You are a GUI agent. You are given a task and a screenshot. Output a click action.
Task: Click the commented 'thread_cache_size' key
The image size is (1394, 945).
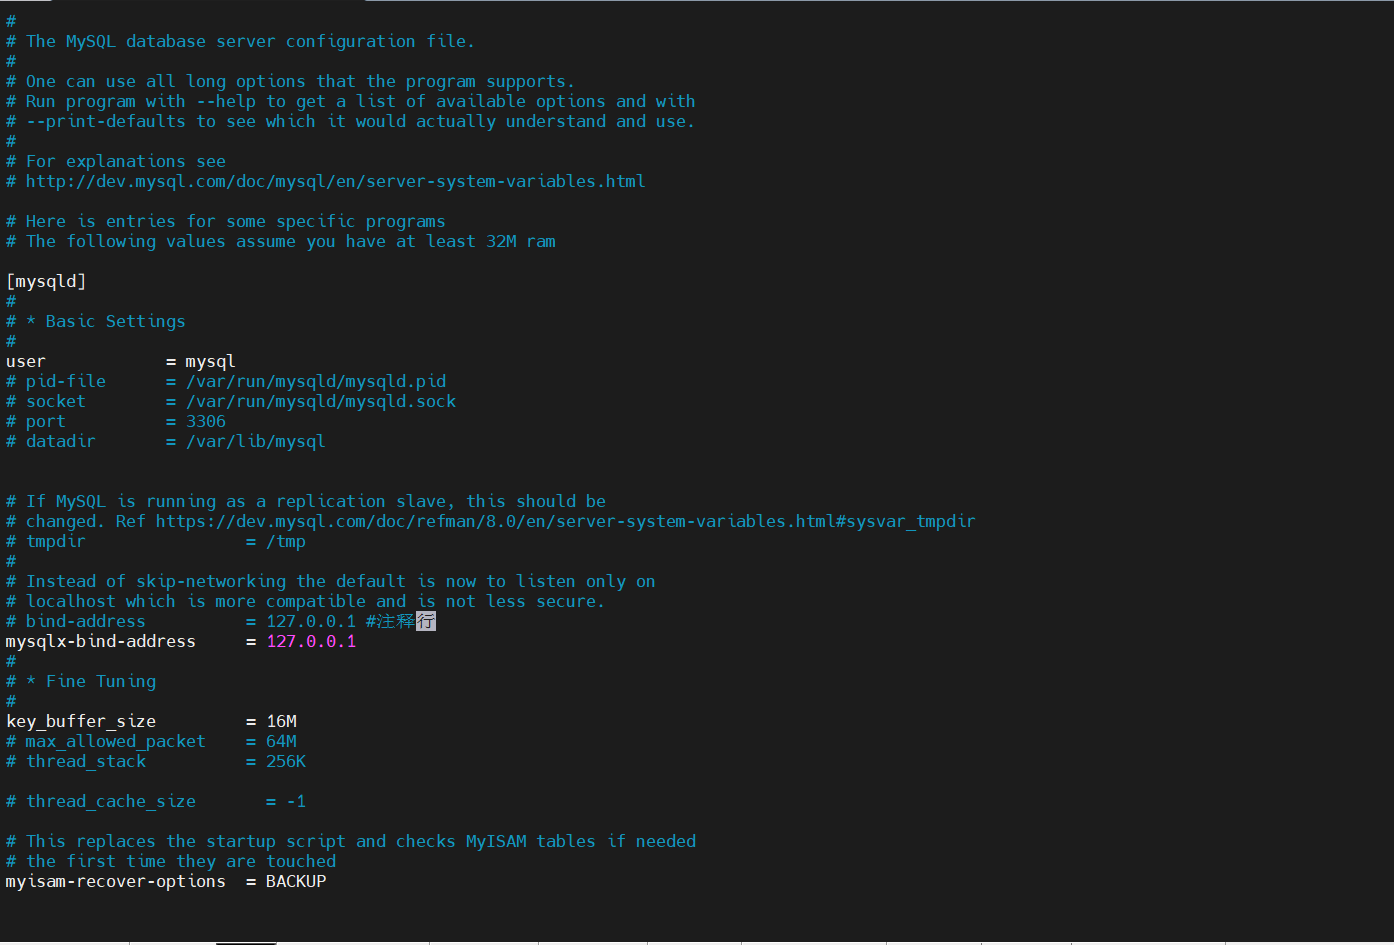(111, 801)
